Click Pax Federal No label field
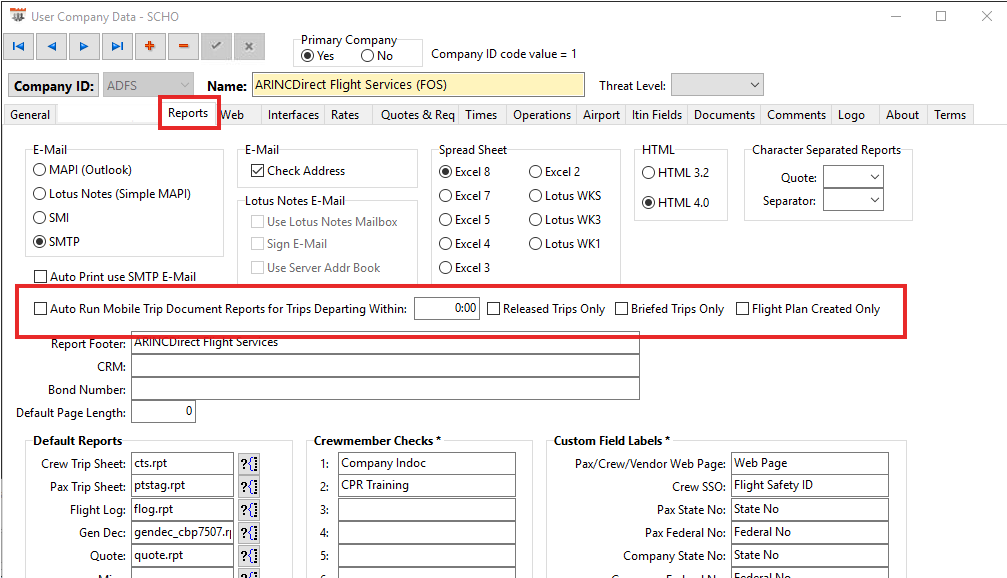 click(810, 533)
